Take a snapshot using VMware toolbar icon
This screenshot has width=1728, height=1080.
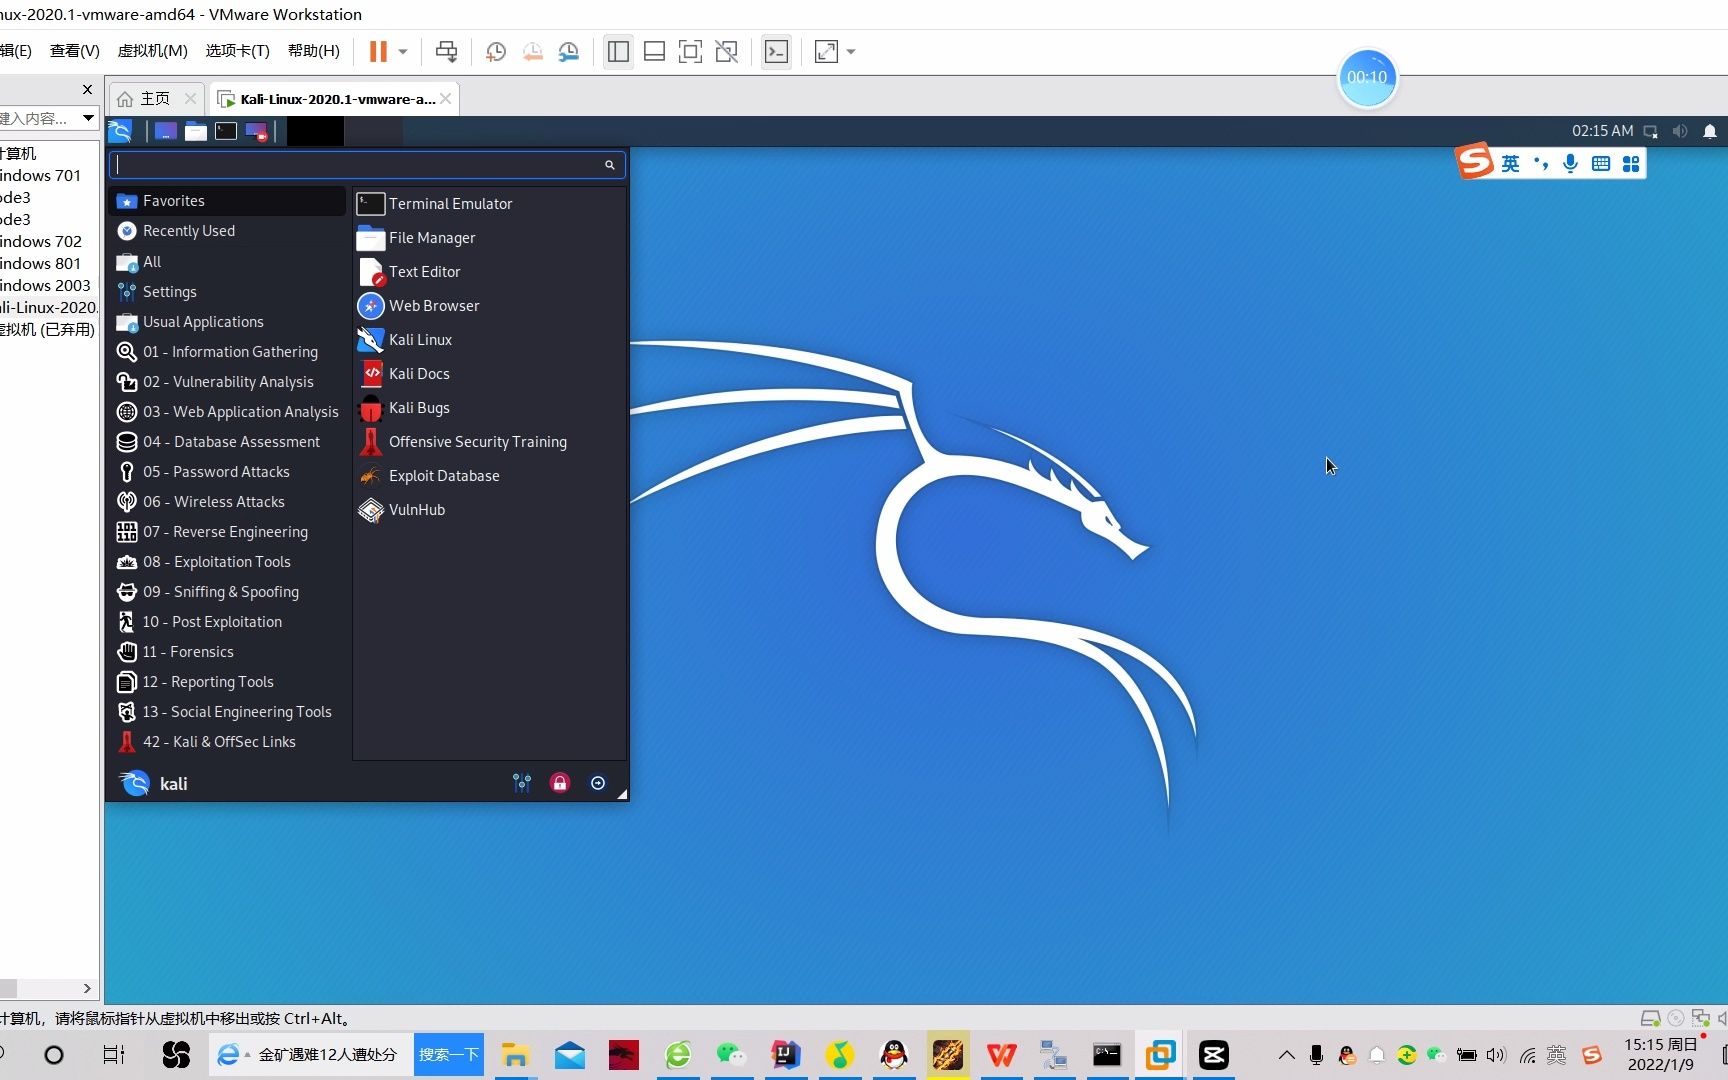tap(496, 51)
